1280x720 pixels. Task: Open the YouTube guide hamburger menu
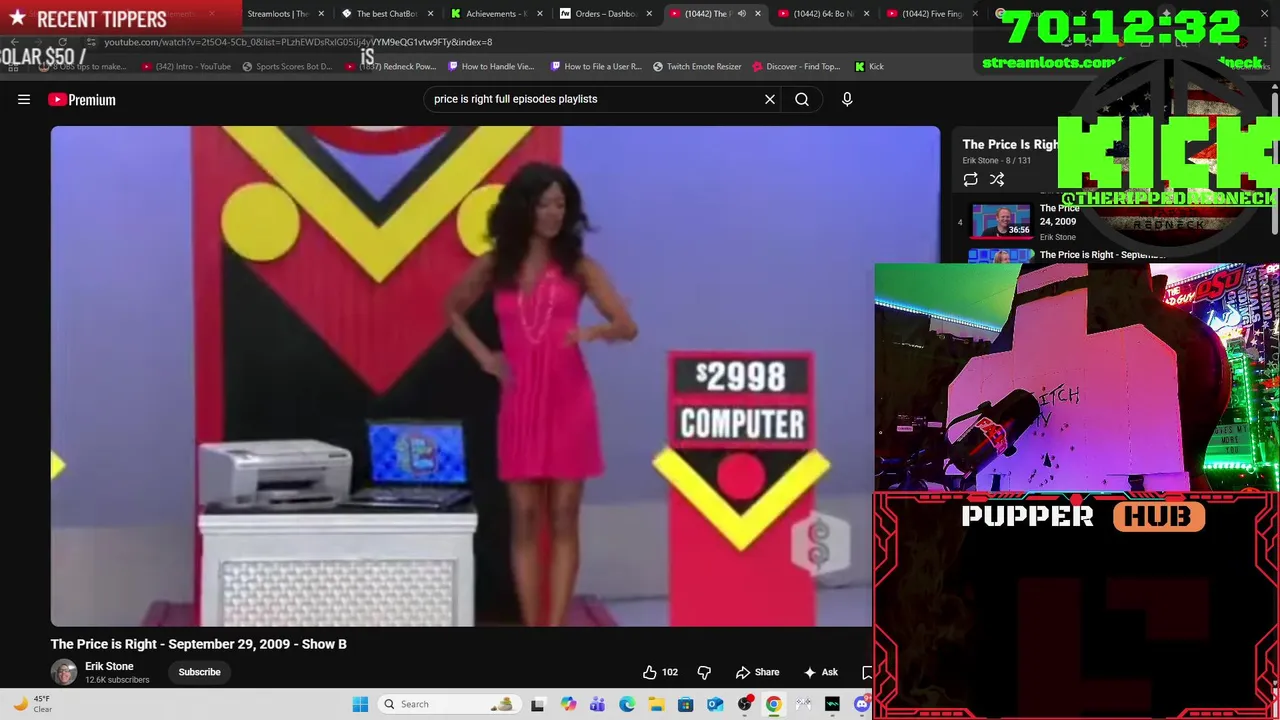pos(24,99)
